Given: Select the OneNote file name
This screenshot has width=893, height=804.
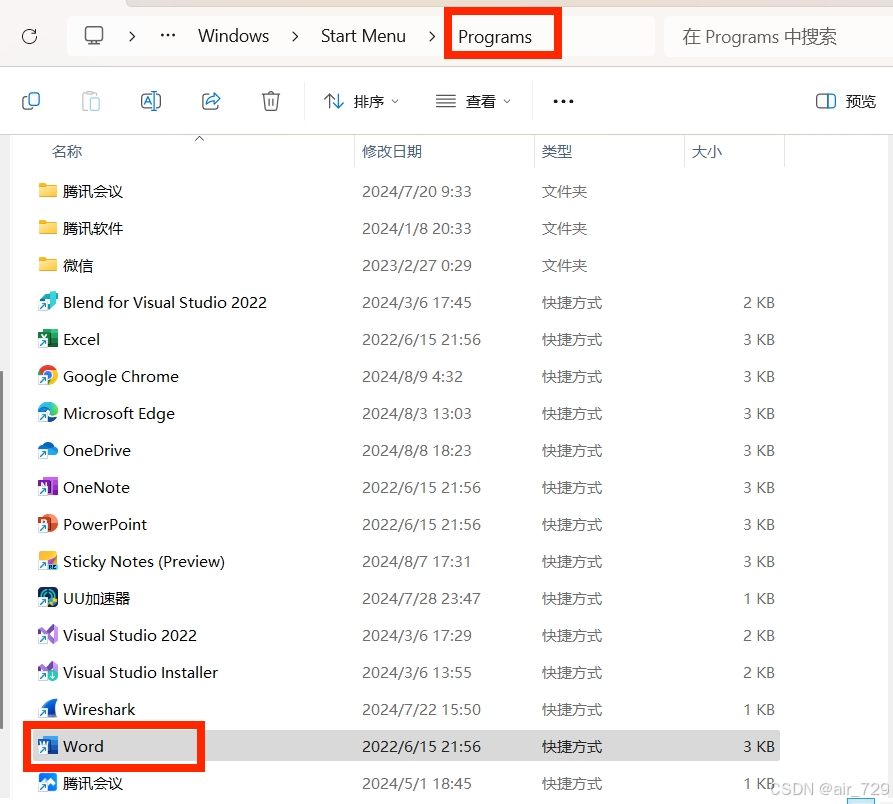Looking at the screenshot, I should [x=96, y=487].
